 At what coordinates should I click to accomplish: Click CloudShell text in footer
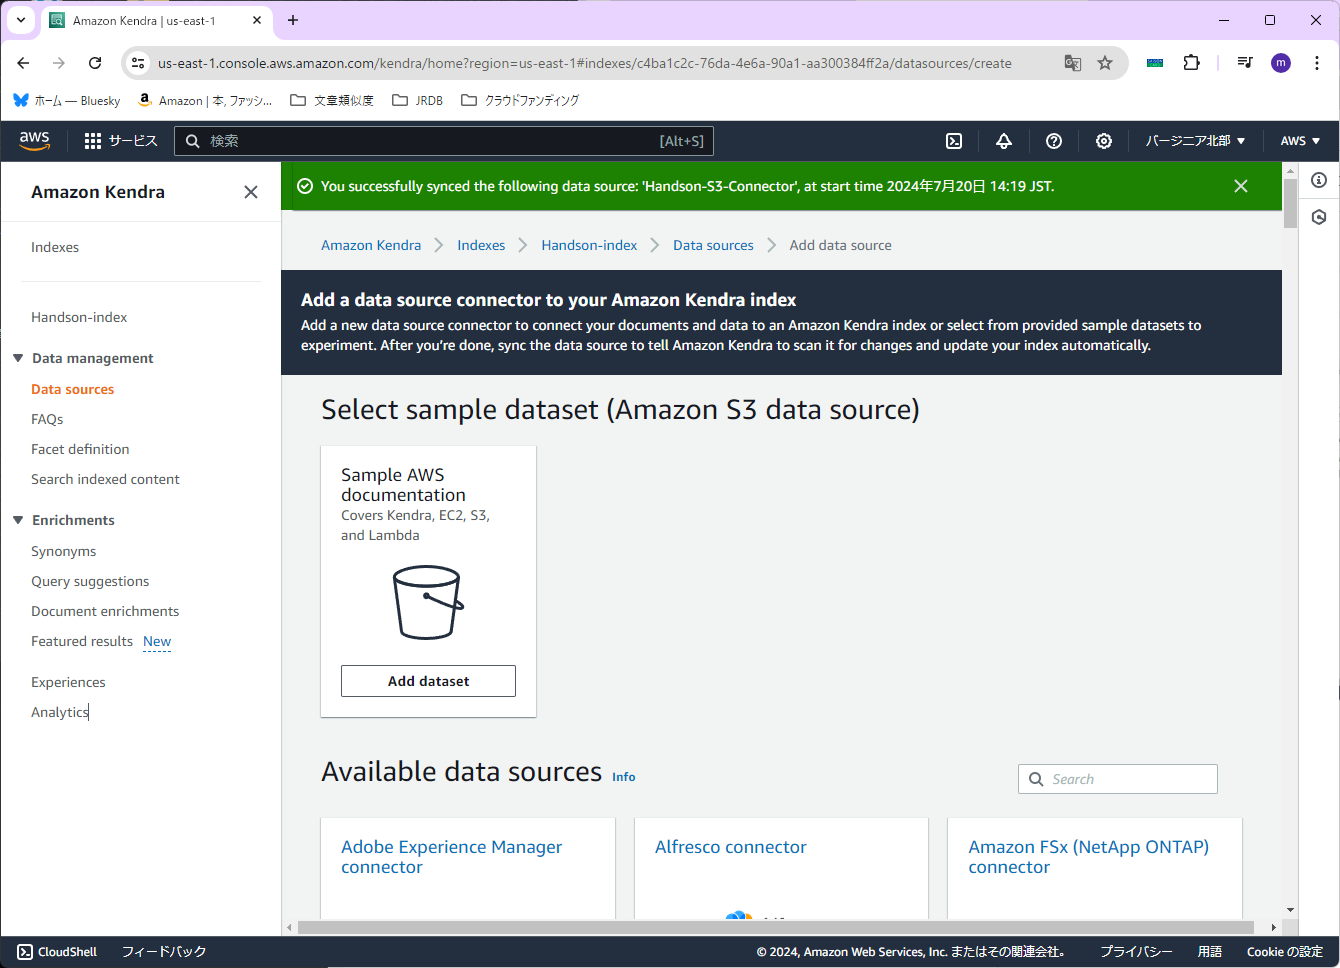coord(67,952)
